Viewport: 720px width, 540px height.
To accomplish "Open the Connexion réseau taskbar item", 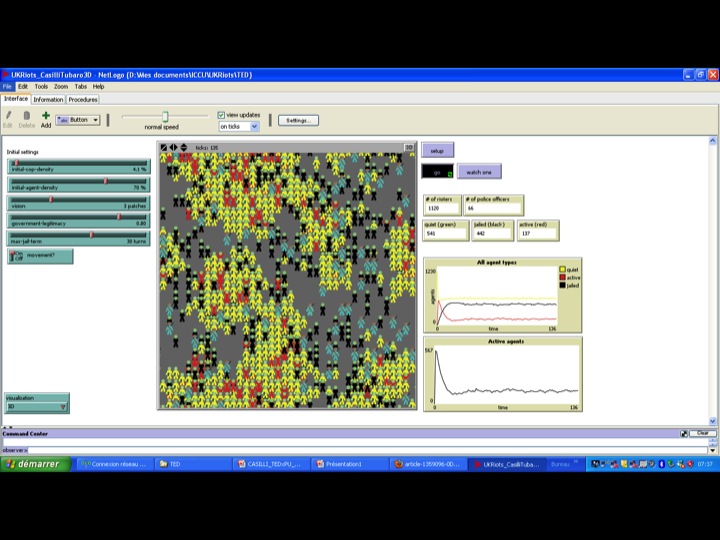I will click(115, 464).
